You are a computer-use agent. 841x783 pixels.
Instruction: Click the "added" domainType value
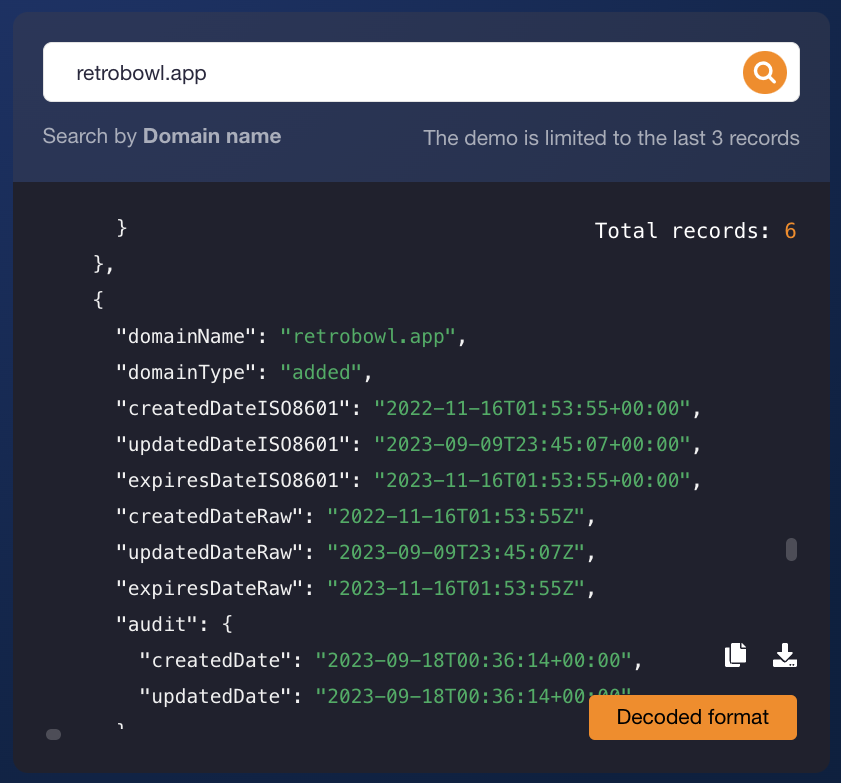point(321,373)
